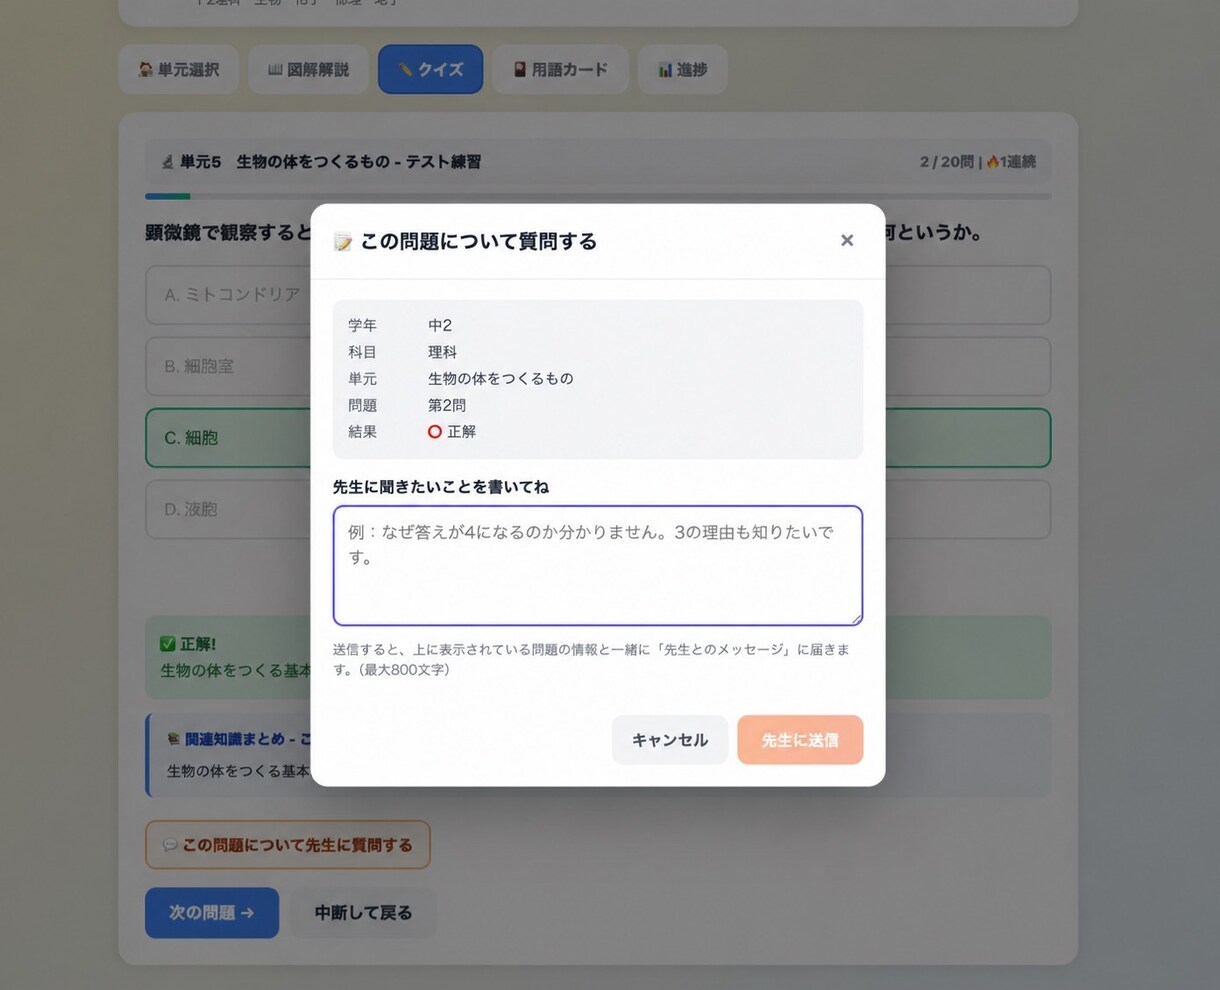1220x990 pixels.
Task: Open the 用語カード tab
Action: (560, 69)
